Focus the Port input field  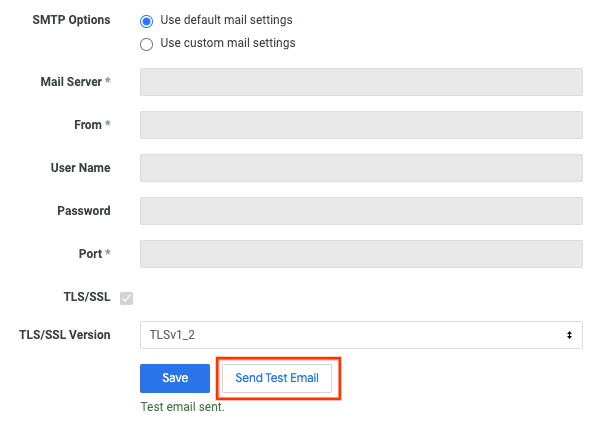click(x=361, y=254)
